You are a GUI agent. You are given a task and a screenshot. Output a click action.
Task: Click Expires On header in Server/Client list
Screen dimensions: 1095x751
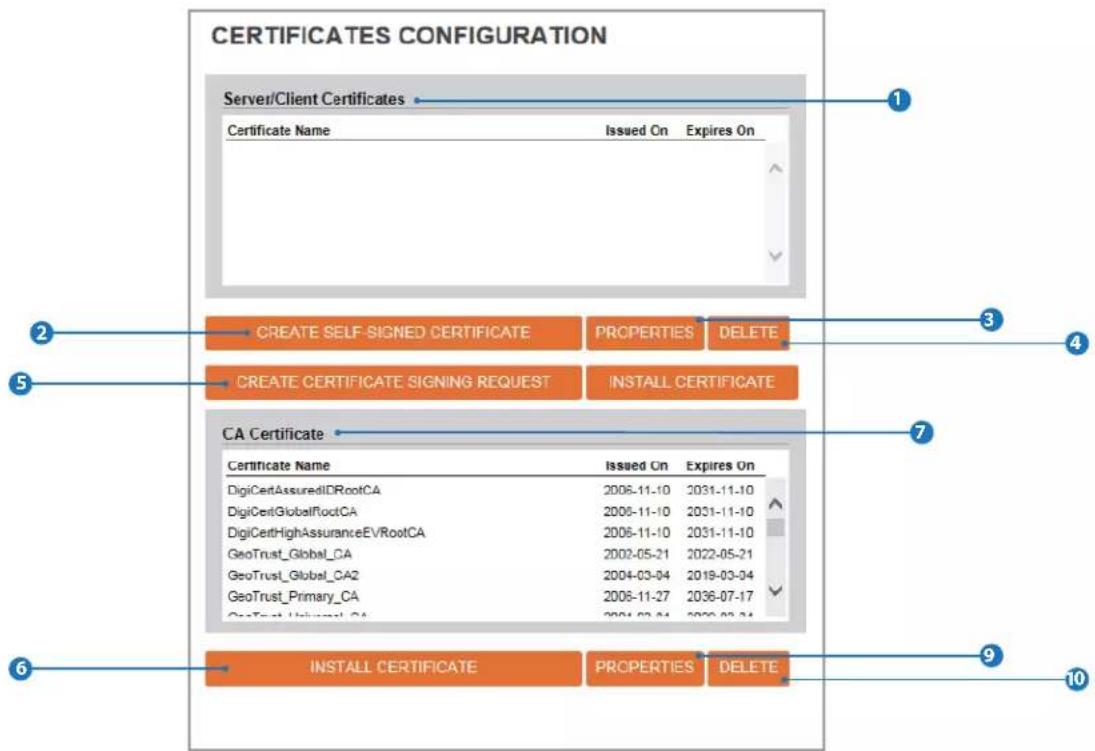click(720, 131)
